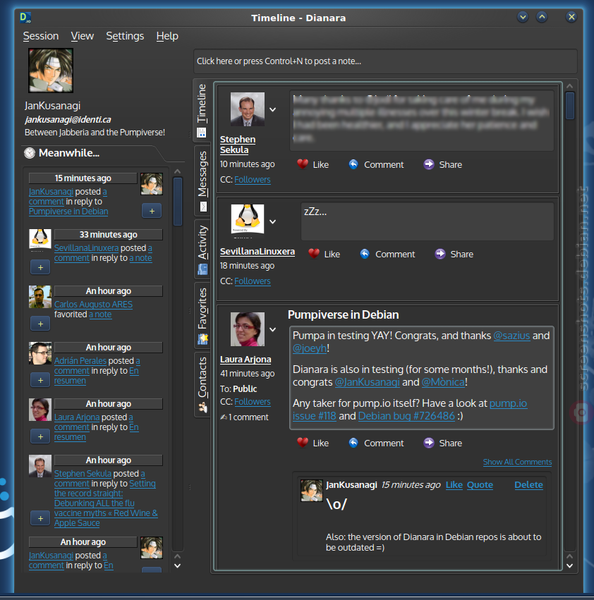Open the plus button of the 33 minutes ago item
This screenshot has height=600, width=594.
coord(40,267)
